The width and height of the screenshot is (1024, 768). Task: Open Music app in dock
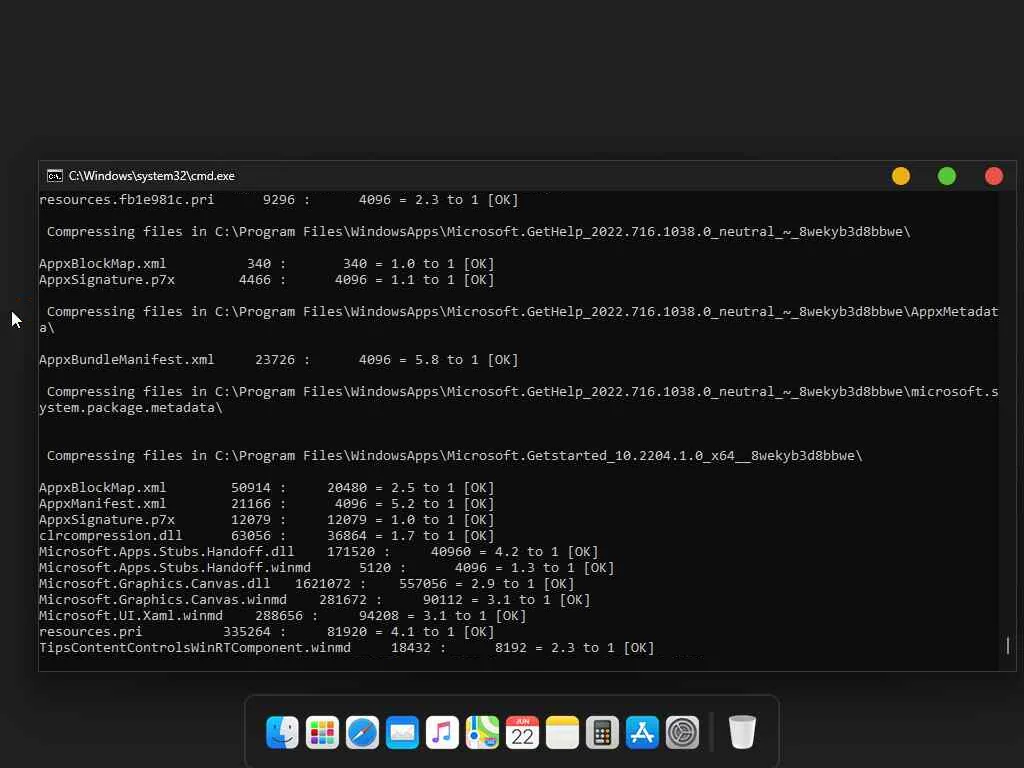[x=442, y=732]
